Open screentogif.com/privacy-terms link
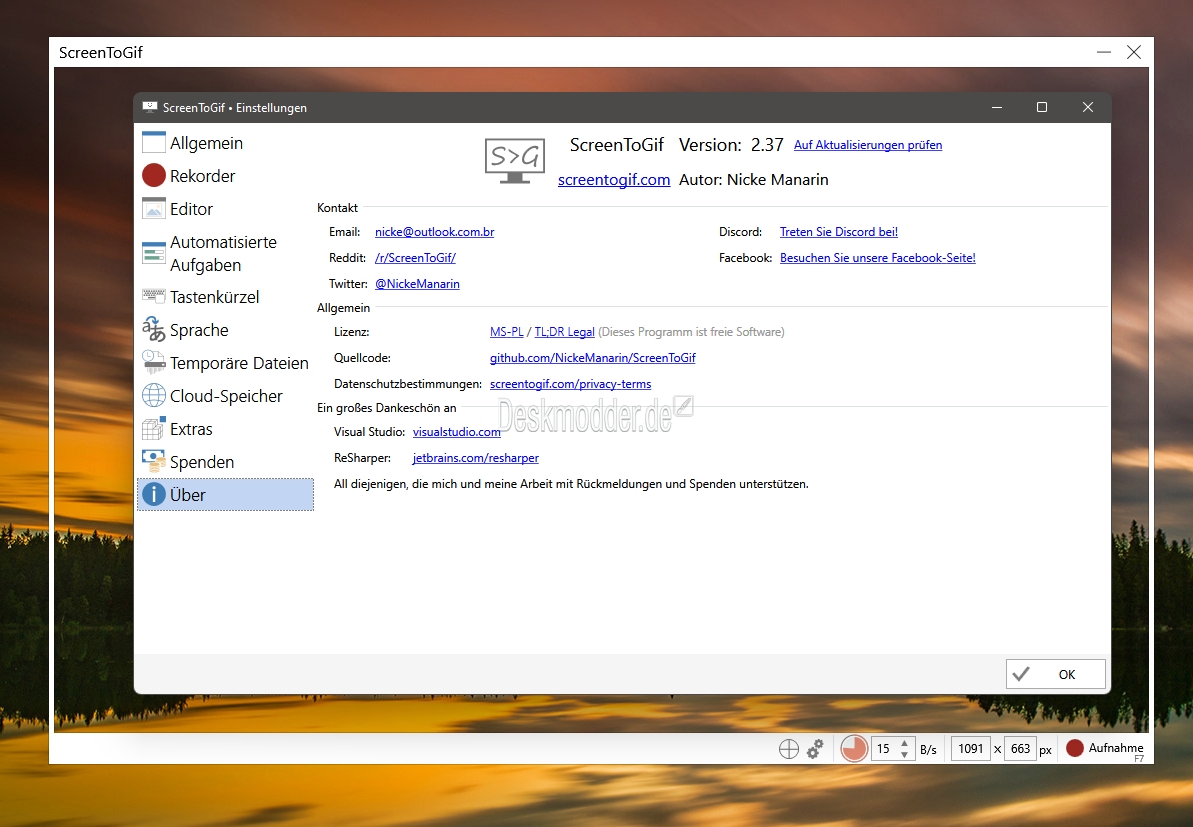 coord(571,383)
